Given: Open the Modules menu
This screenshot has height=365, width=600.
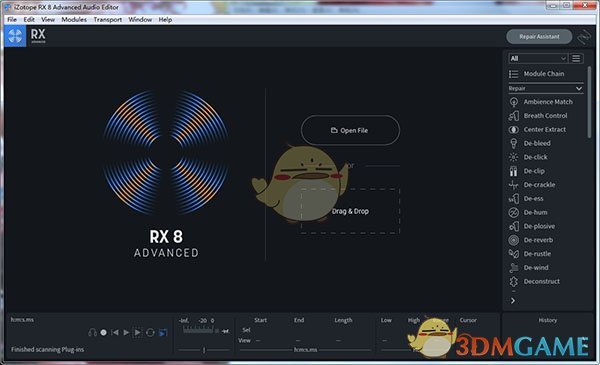Looking at the screenshot, I should tap(74, 20).
